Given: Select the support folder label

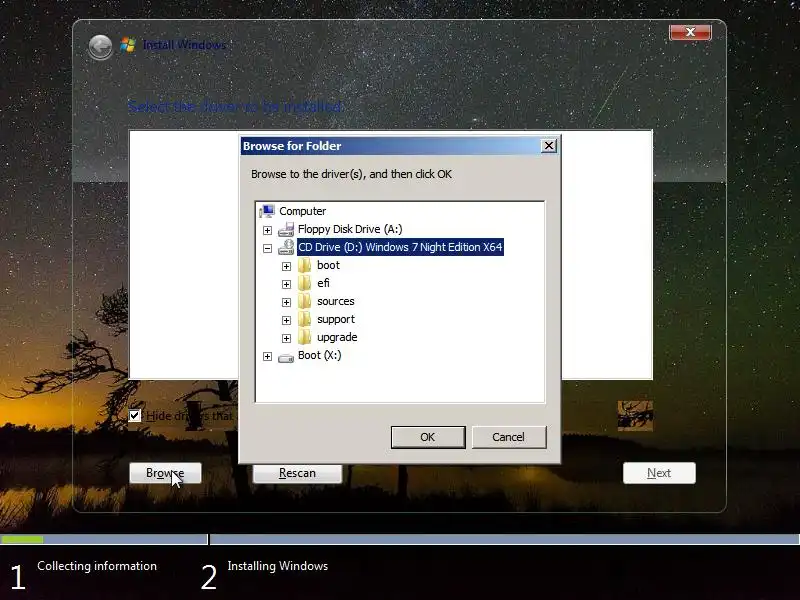Looking at the screenshot, I should [x=336, y=319].
